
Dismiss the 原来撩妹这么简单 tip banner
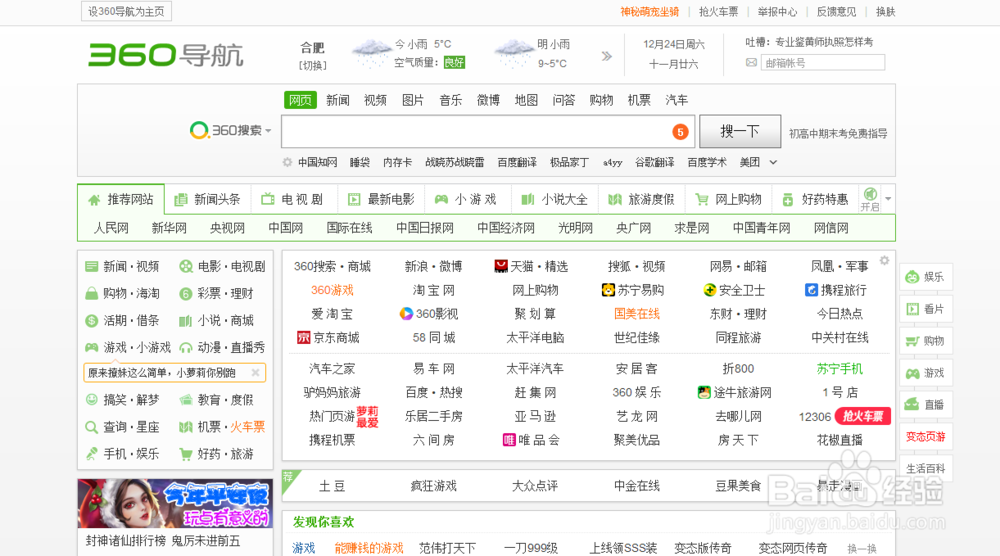pos(255,372)
